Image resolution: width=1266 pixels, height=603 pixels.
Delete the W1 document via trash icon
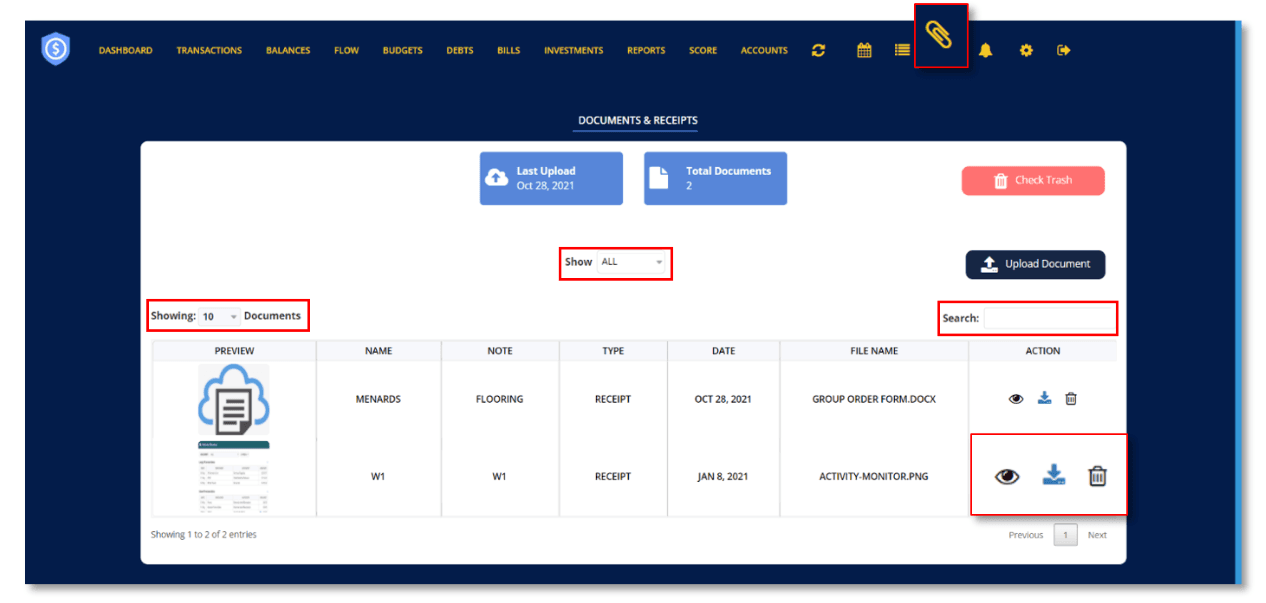pyautogui.click(x=1098, y=476)
